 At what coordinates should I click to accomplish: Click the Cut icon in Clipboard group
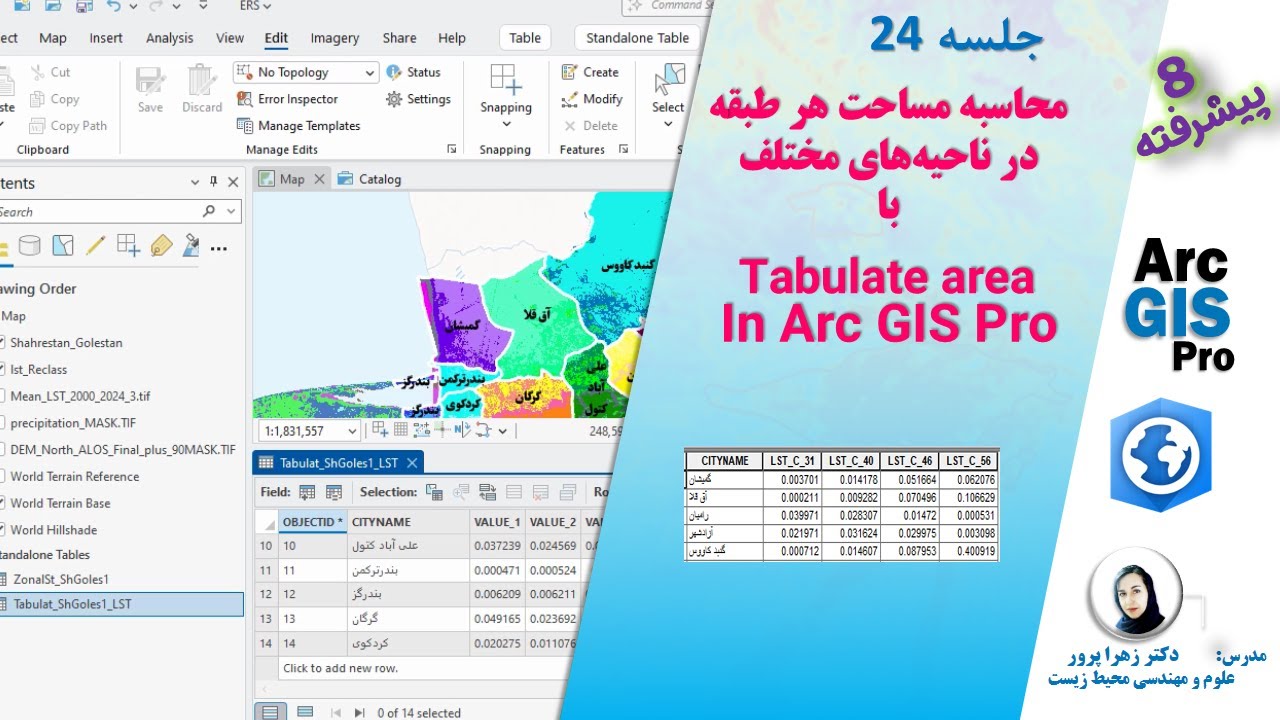[x=38, y=72]
